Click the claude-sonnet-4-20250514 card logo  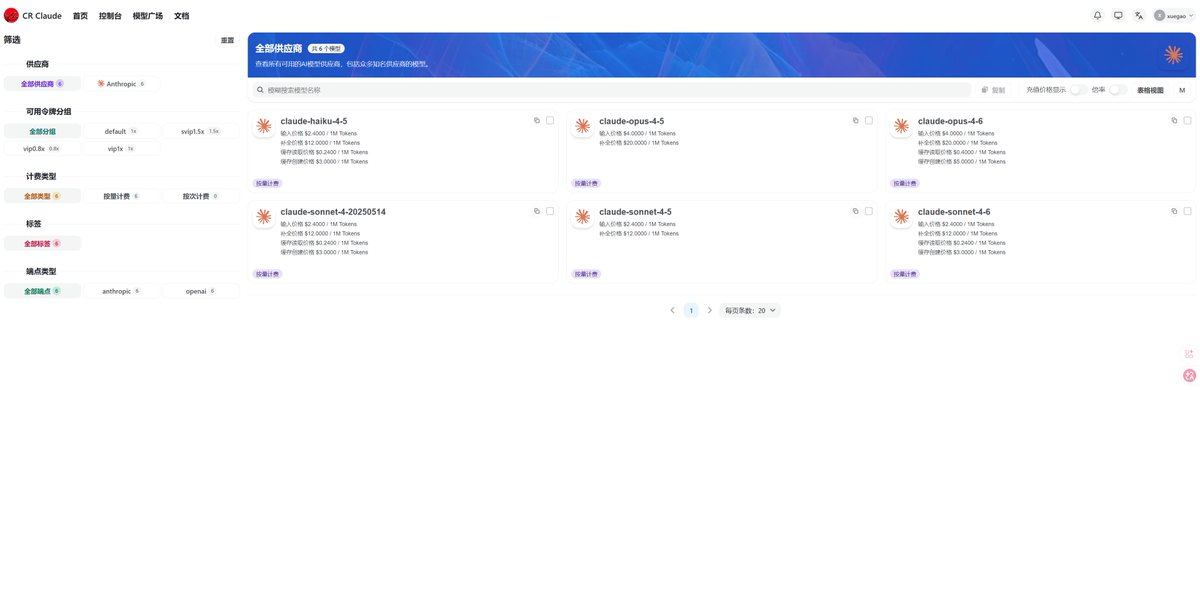pos(264,217)
